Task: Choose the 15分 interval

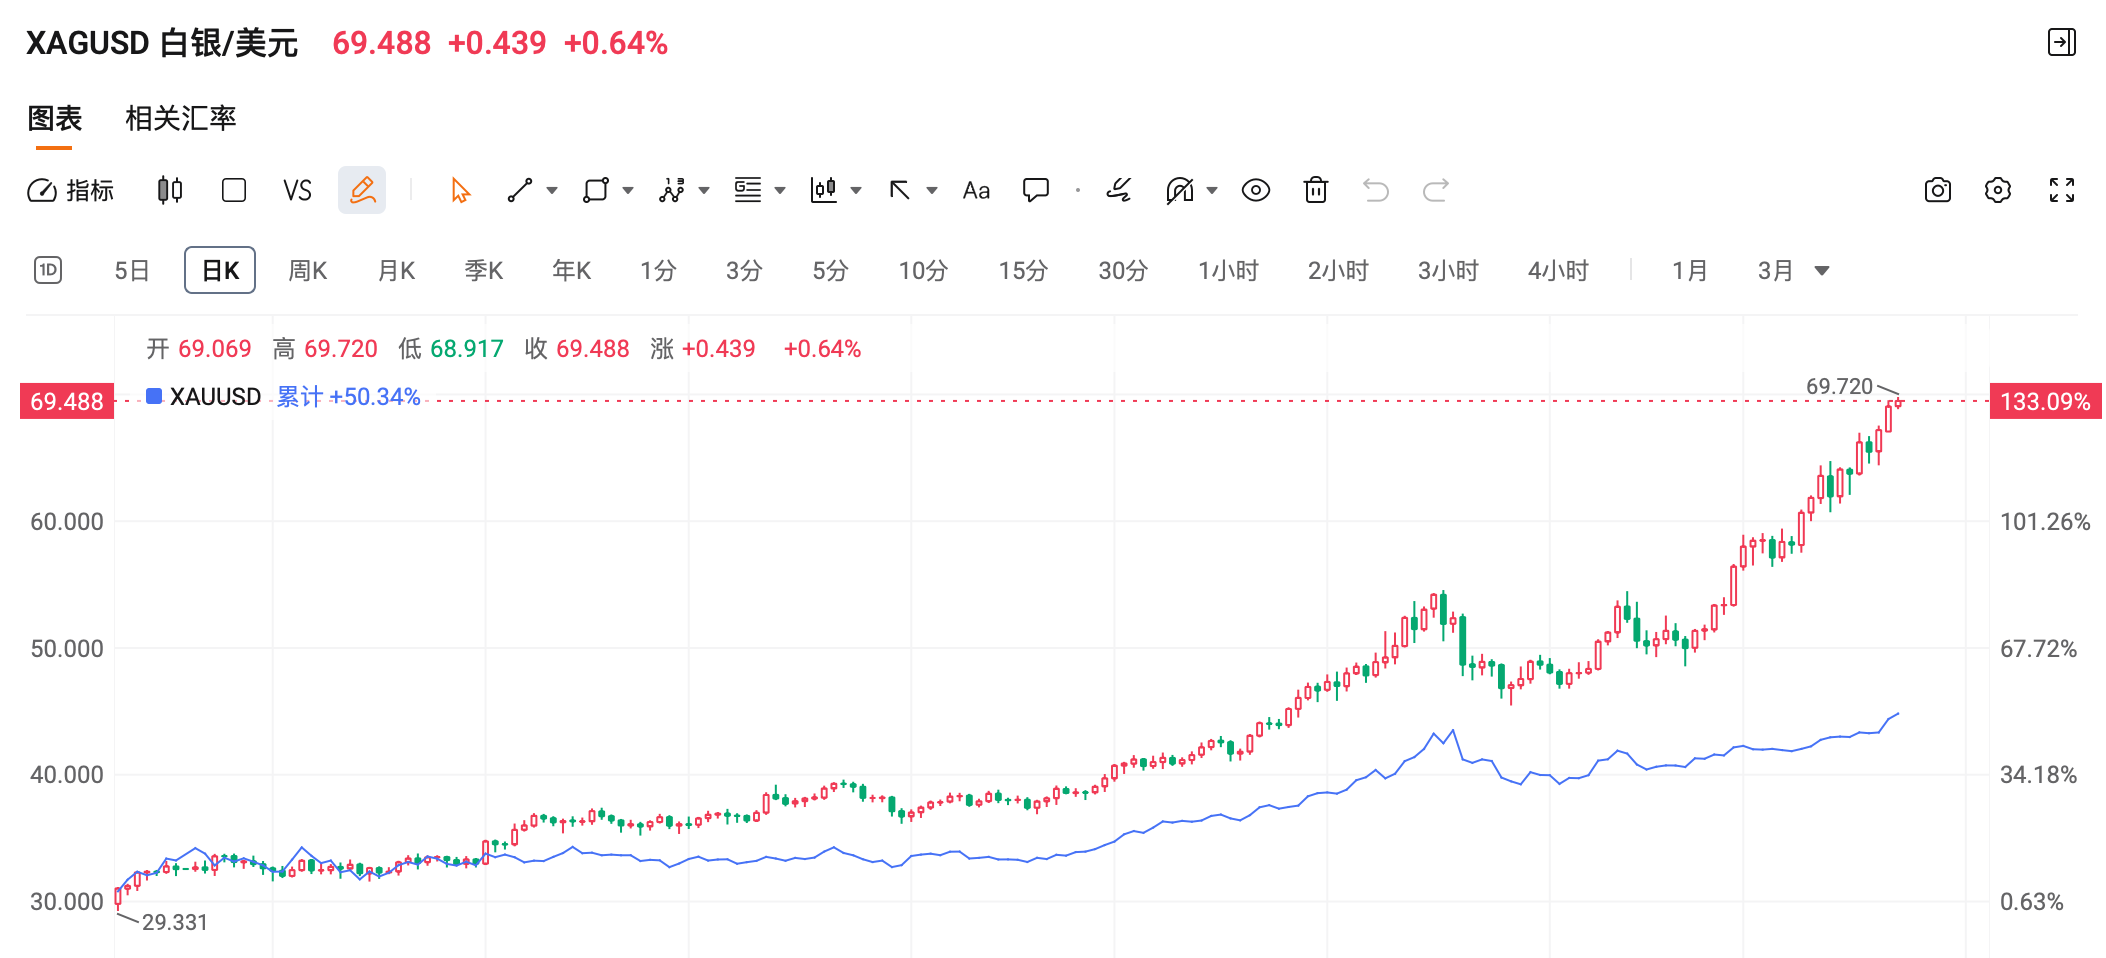Action: pyautogui.click(x=1022, y=271)
